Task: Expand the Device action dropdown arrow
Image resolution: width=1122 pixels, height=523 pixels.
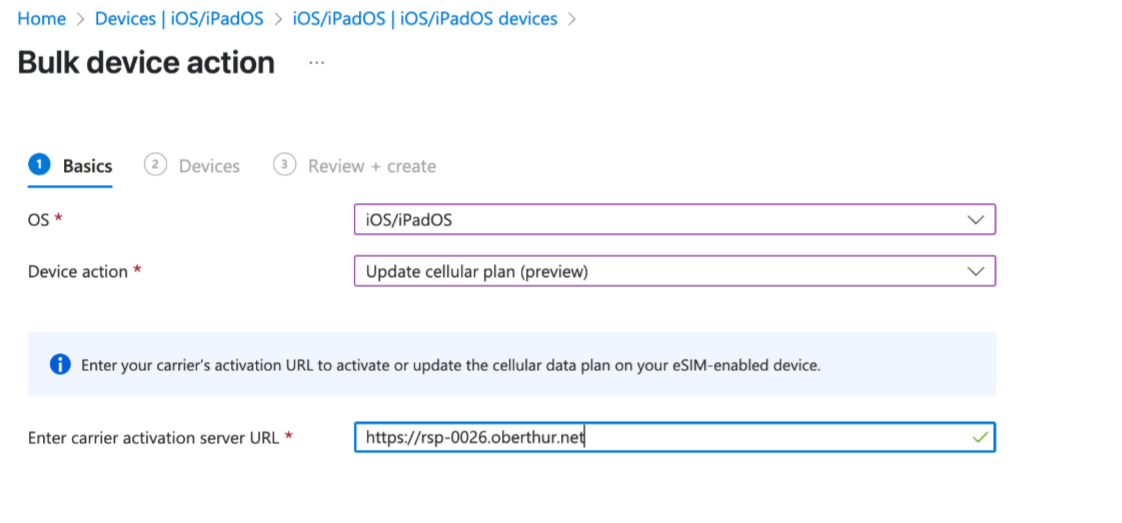Action: tap(975, 272)
